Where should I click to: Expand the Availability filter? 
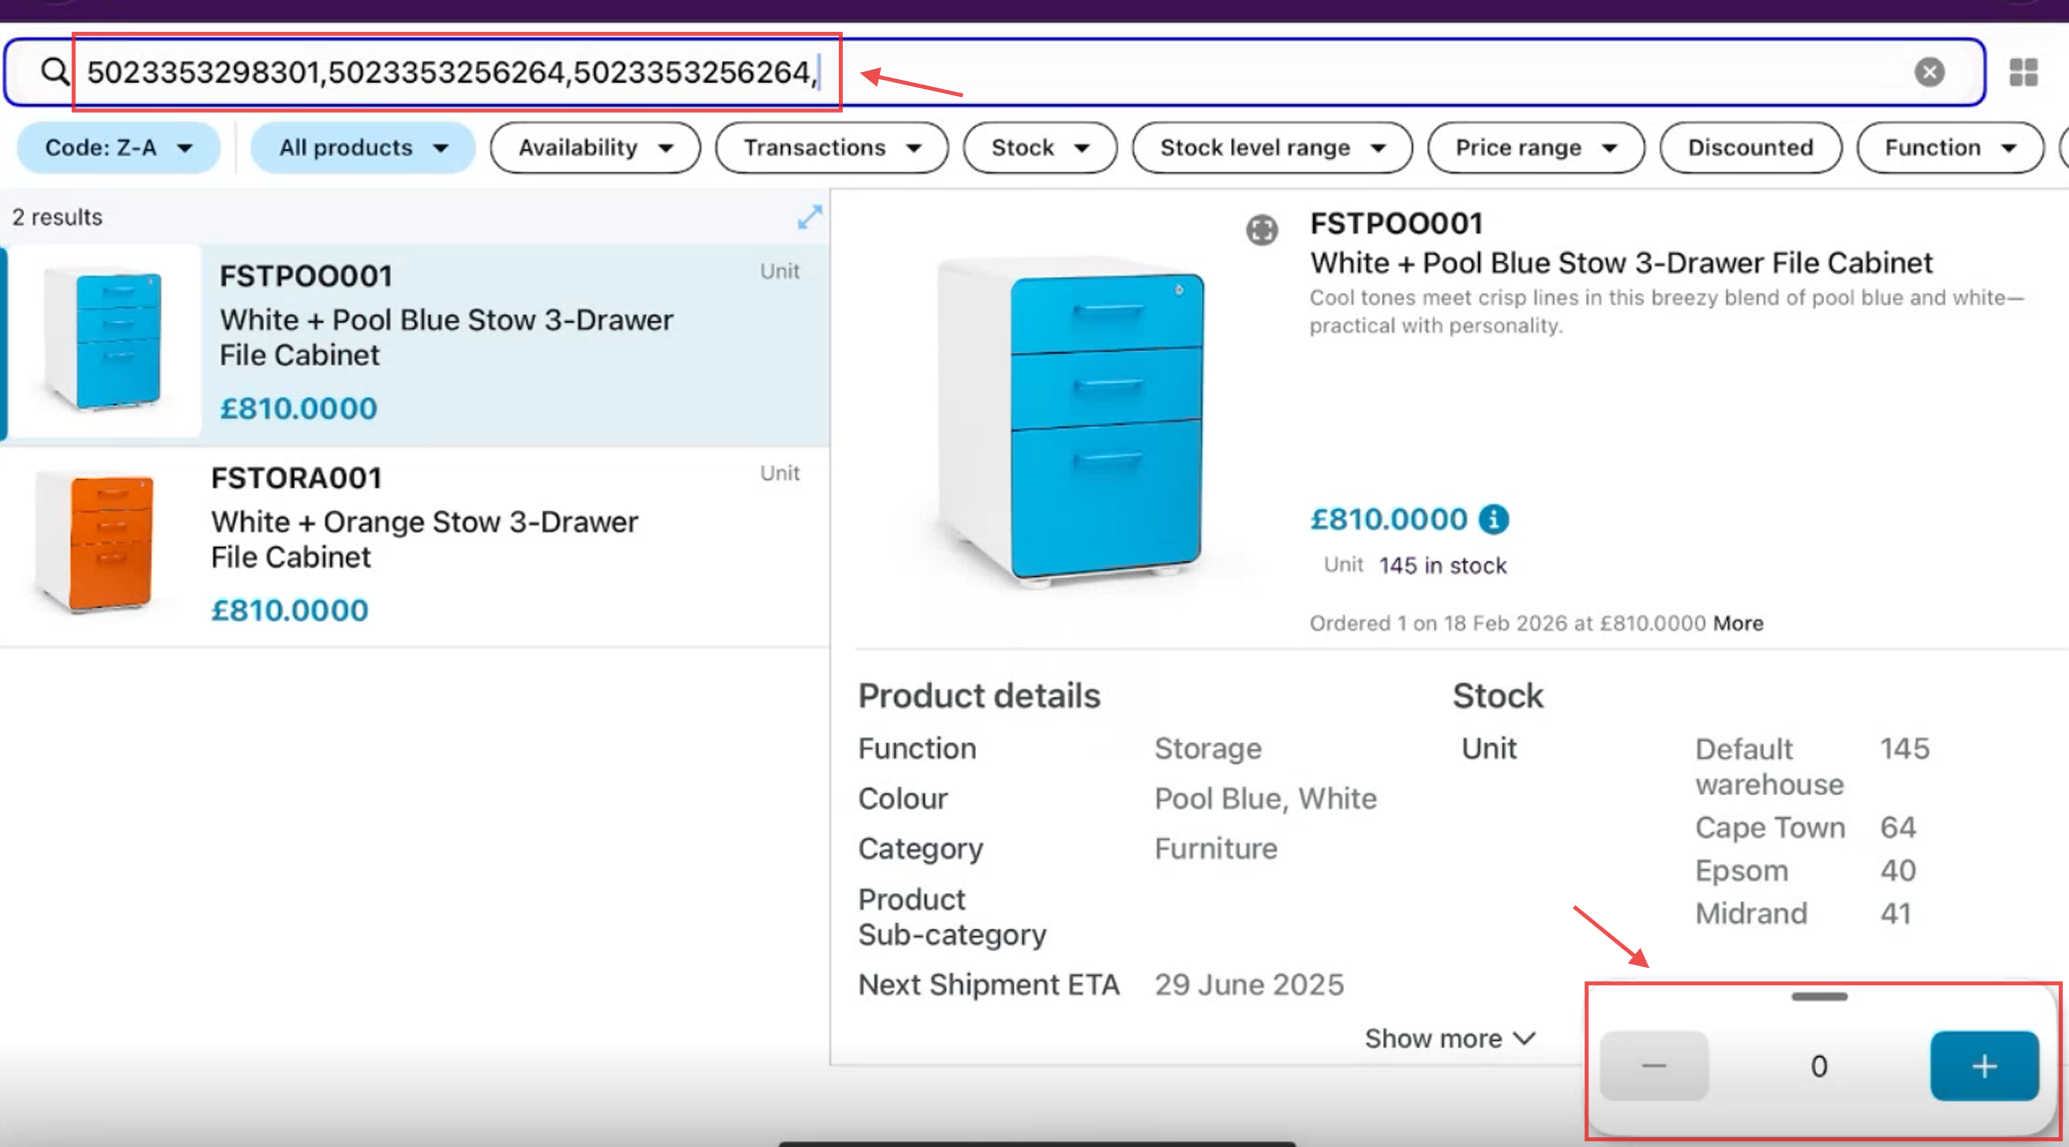(x=595, y=148)
